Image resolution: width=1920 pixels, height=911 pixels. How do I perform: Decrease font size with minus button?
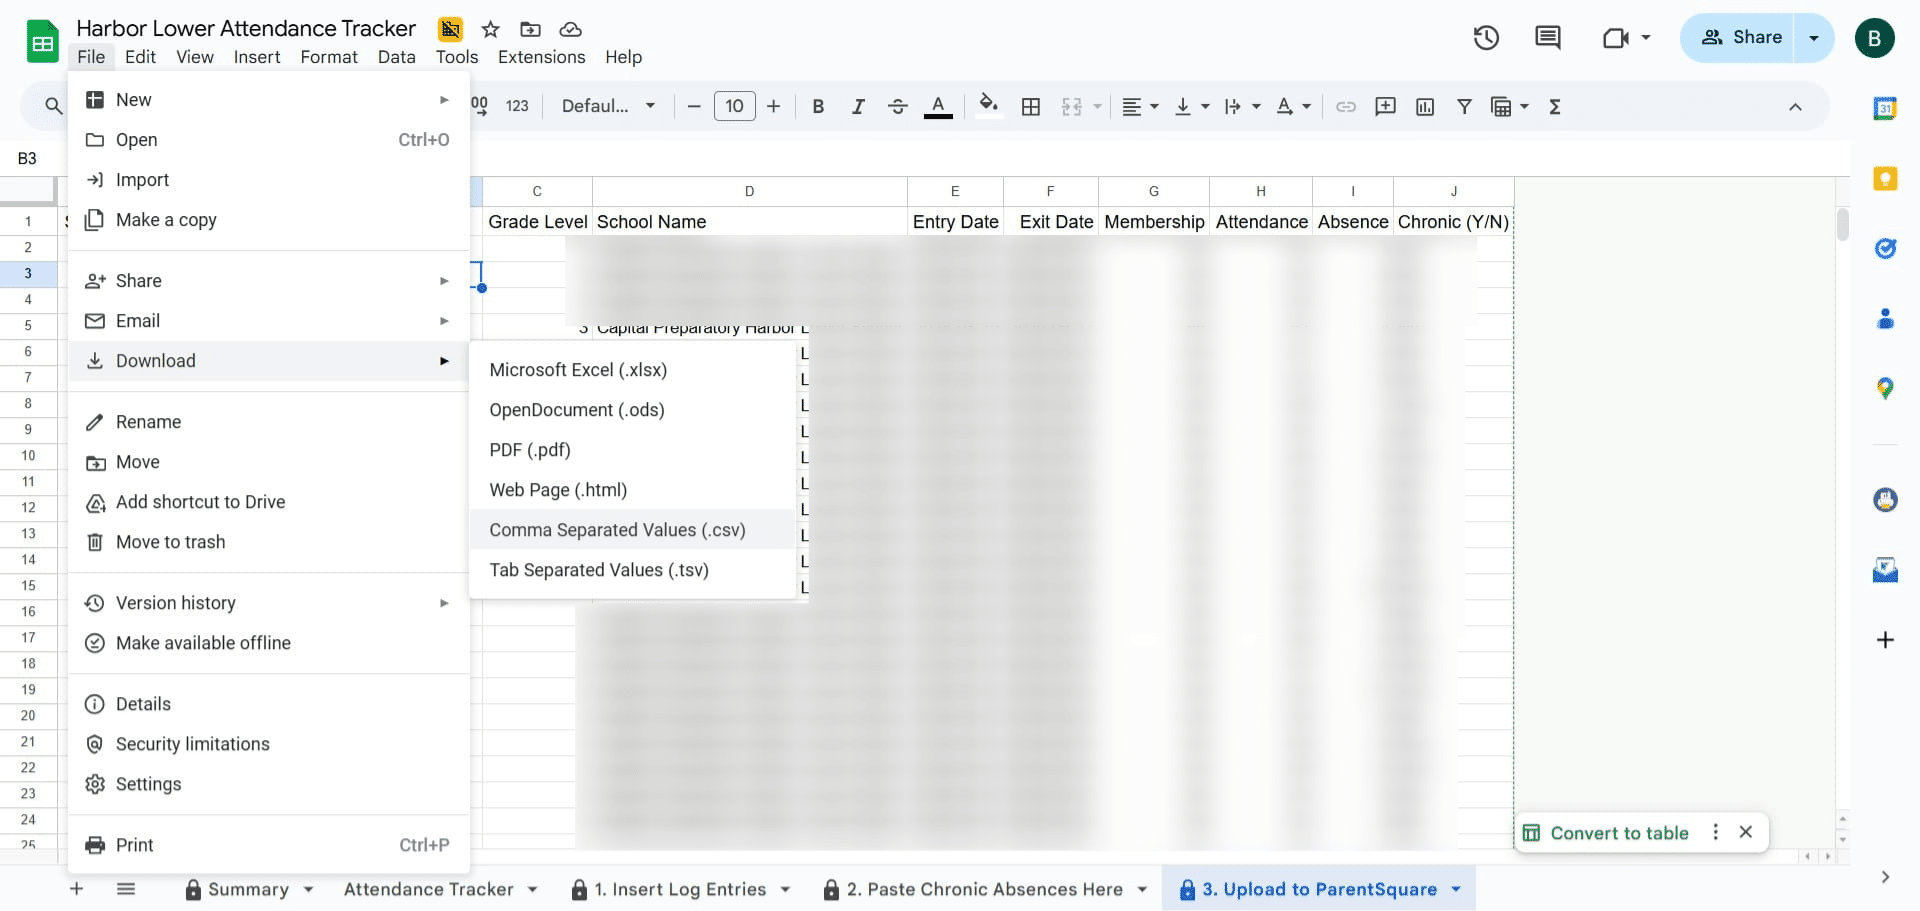click(x=694, y=106)
